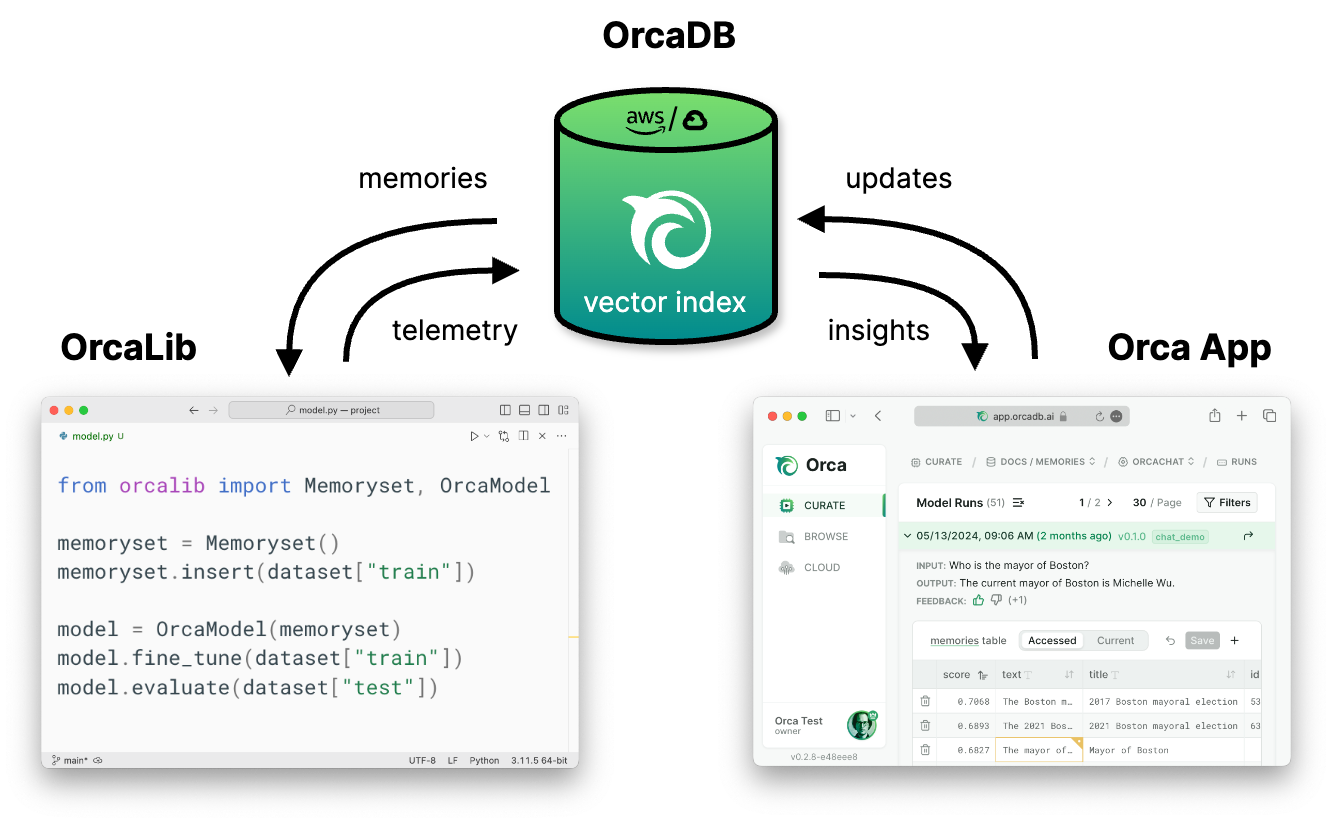Click the browser share icon
The width and height of the screenshot is (1334, 824).
coord(1214,415)
